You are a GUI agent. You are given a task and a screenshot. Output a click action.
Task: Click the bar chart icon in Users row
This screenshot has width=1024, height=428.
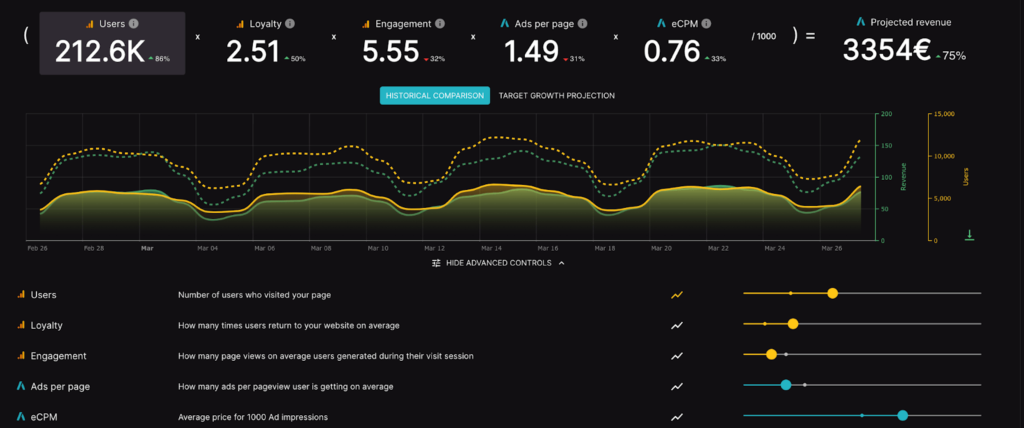pyautogui.click(x=21, y=295)
